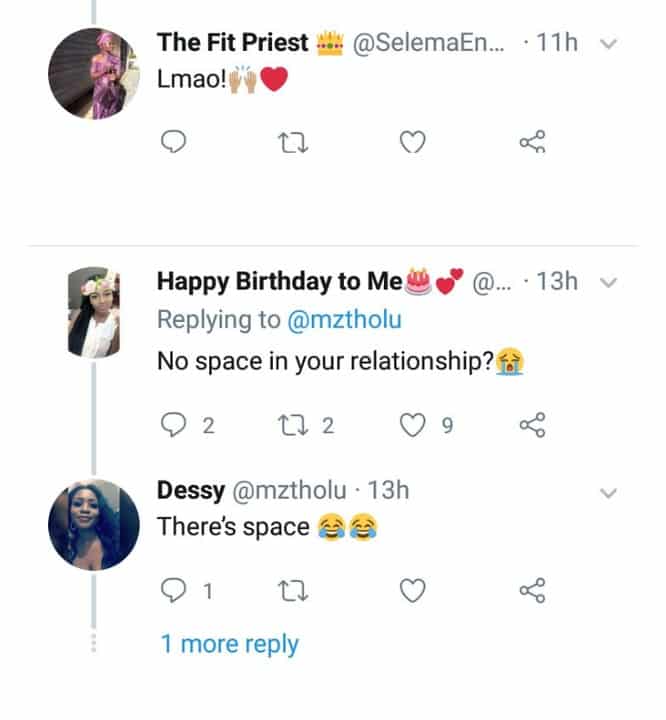
Task: Show 1 more reply
Action: point(229,645)
